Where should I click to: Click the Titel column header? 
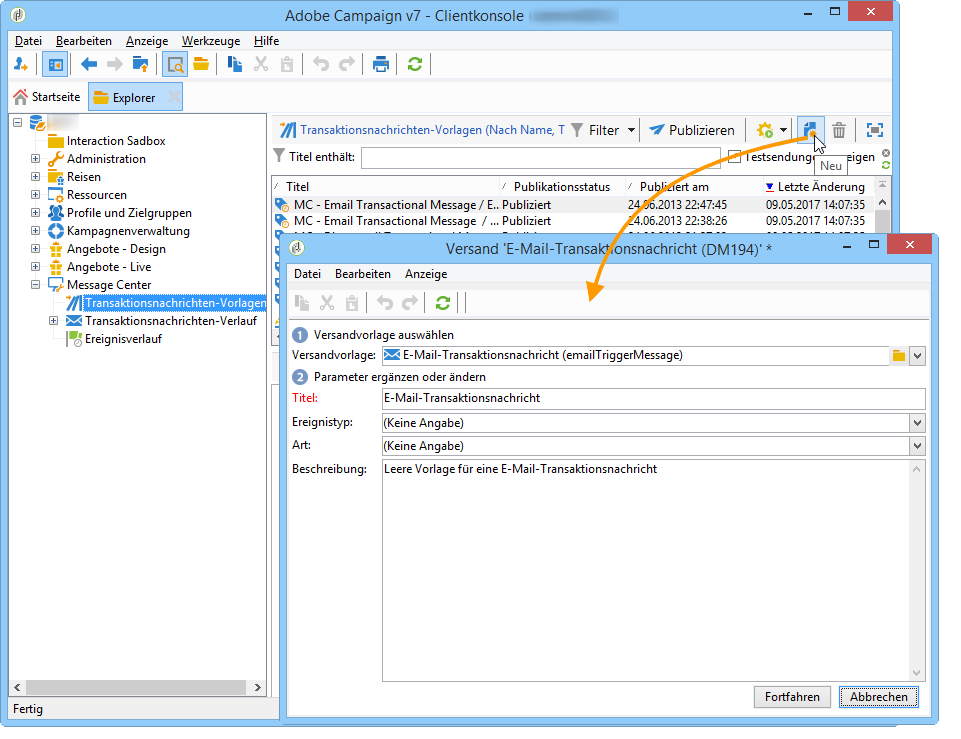pyautogui.click(x=386, y=187)
